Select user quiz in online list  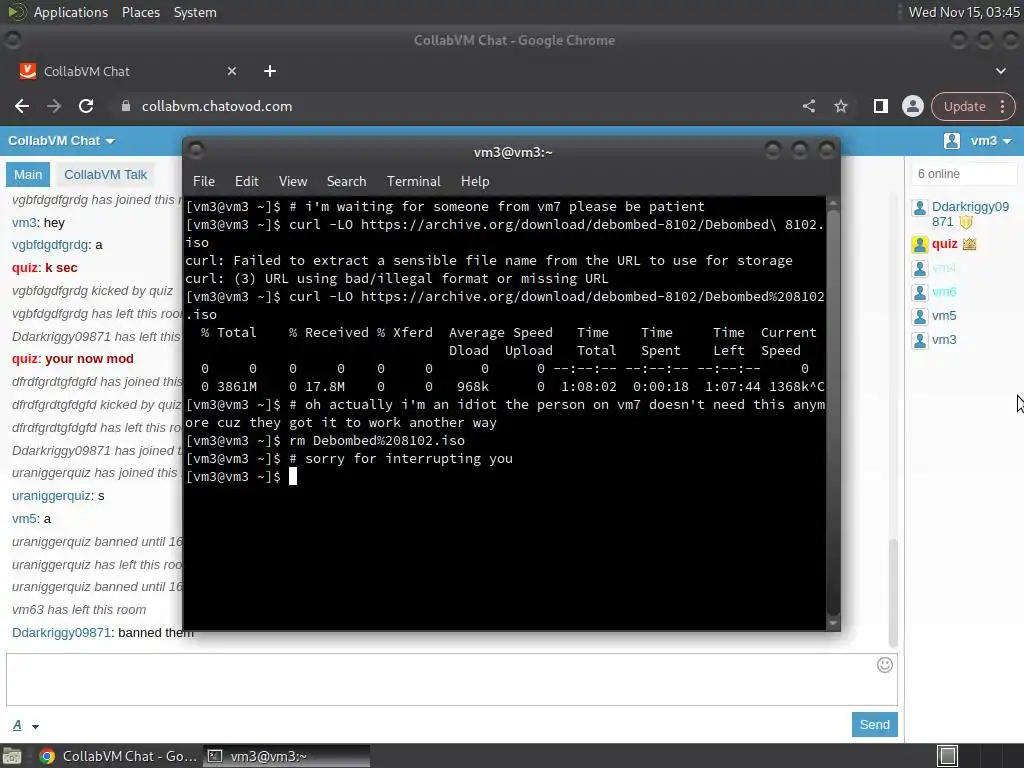pyautogui.click(x=944, y=244)
